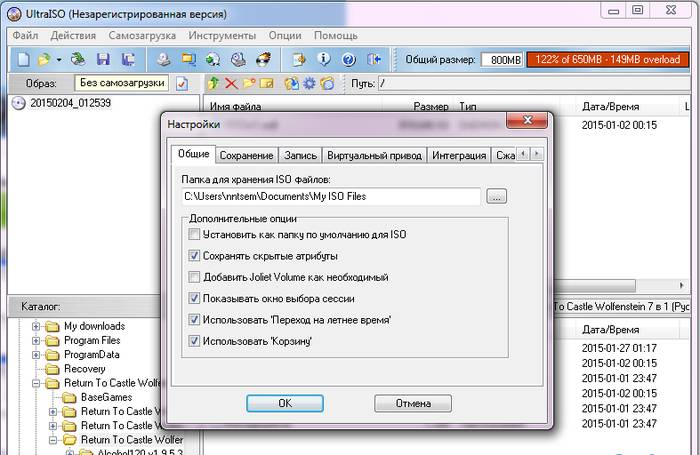Click the Make CD image drive icon
This screenshot has height=455, width=700.
coord(164,59)
